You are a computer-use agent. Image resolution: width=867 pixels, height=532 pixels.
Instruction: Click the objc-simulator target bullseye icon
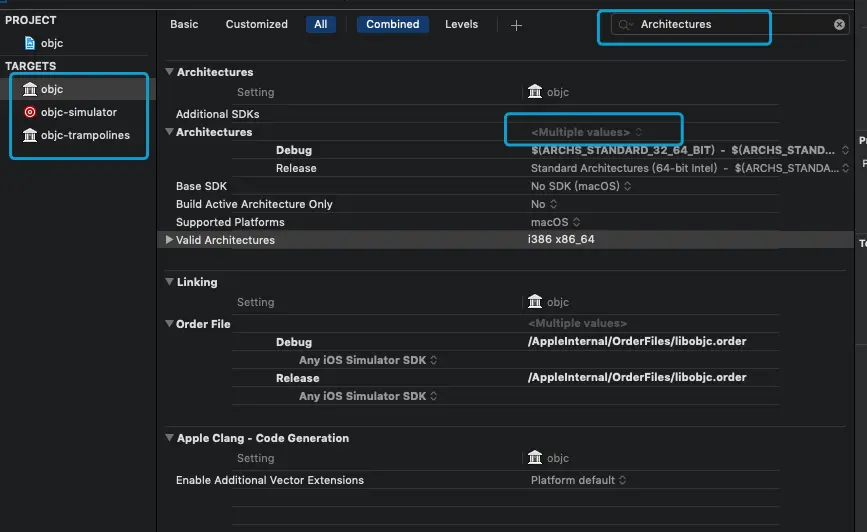30,112
